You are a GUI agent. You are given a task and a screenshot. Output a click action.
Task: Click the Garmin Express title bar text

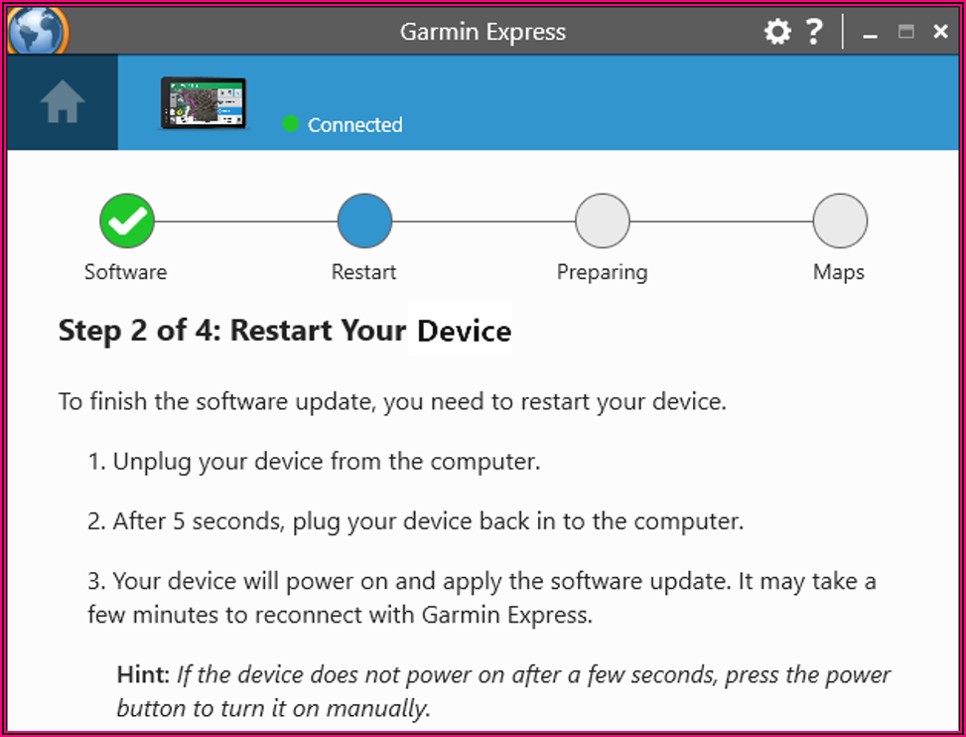(x=483, y=32)
